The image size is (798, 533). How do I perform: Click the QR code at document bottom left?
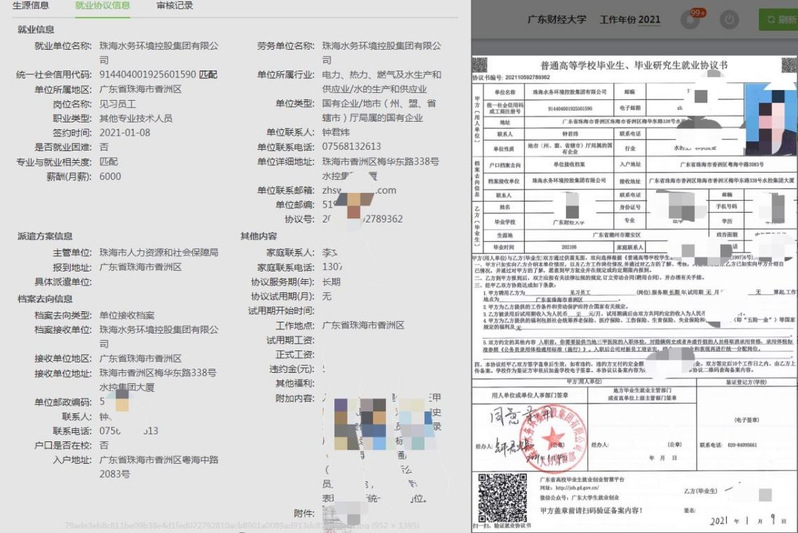pos(491,492)
